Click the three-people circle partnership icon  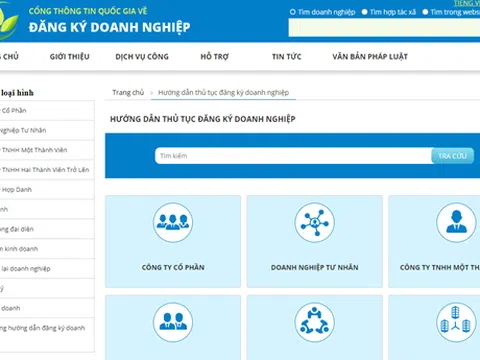pos(314,322)
